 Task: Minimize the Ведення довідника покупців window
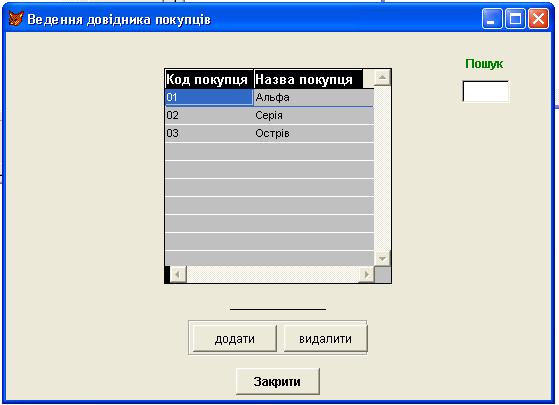[492, 19]
